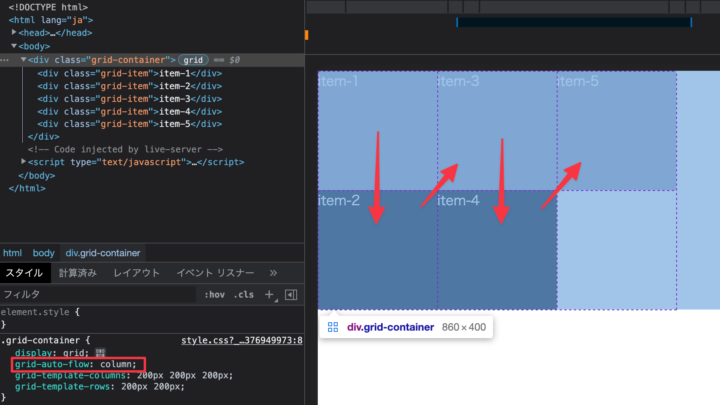Image resolution: width=720 pixels, height=405 pixels.
Task: Focus the フィルタ input field
Action: pos(98,294)
